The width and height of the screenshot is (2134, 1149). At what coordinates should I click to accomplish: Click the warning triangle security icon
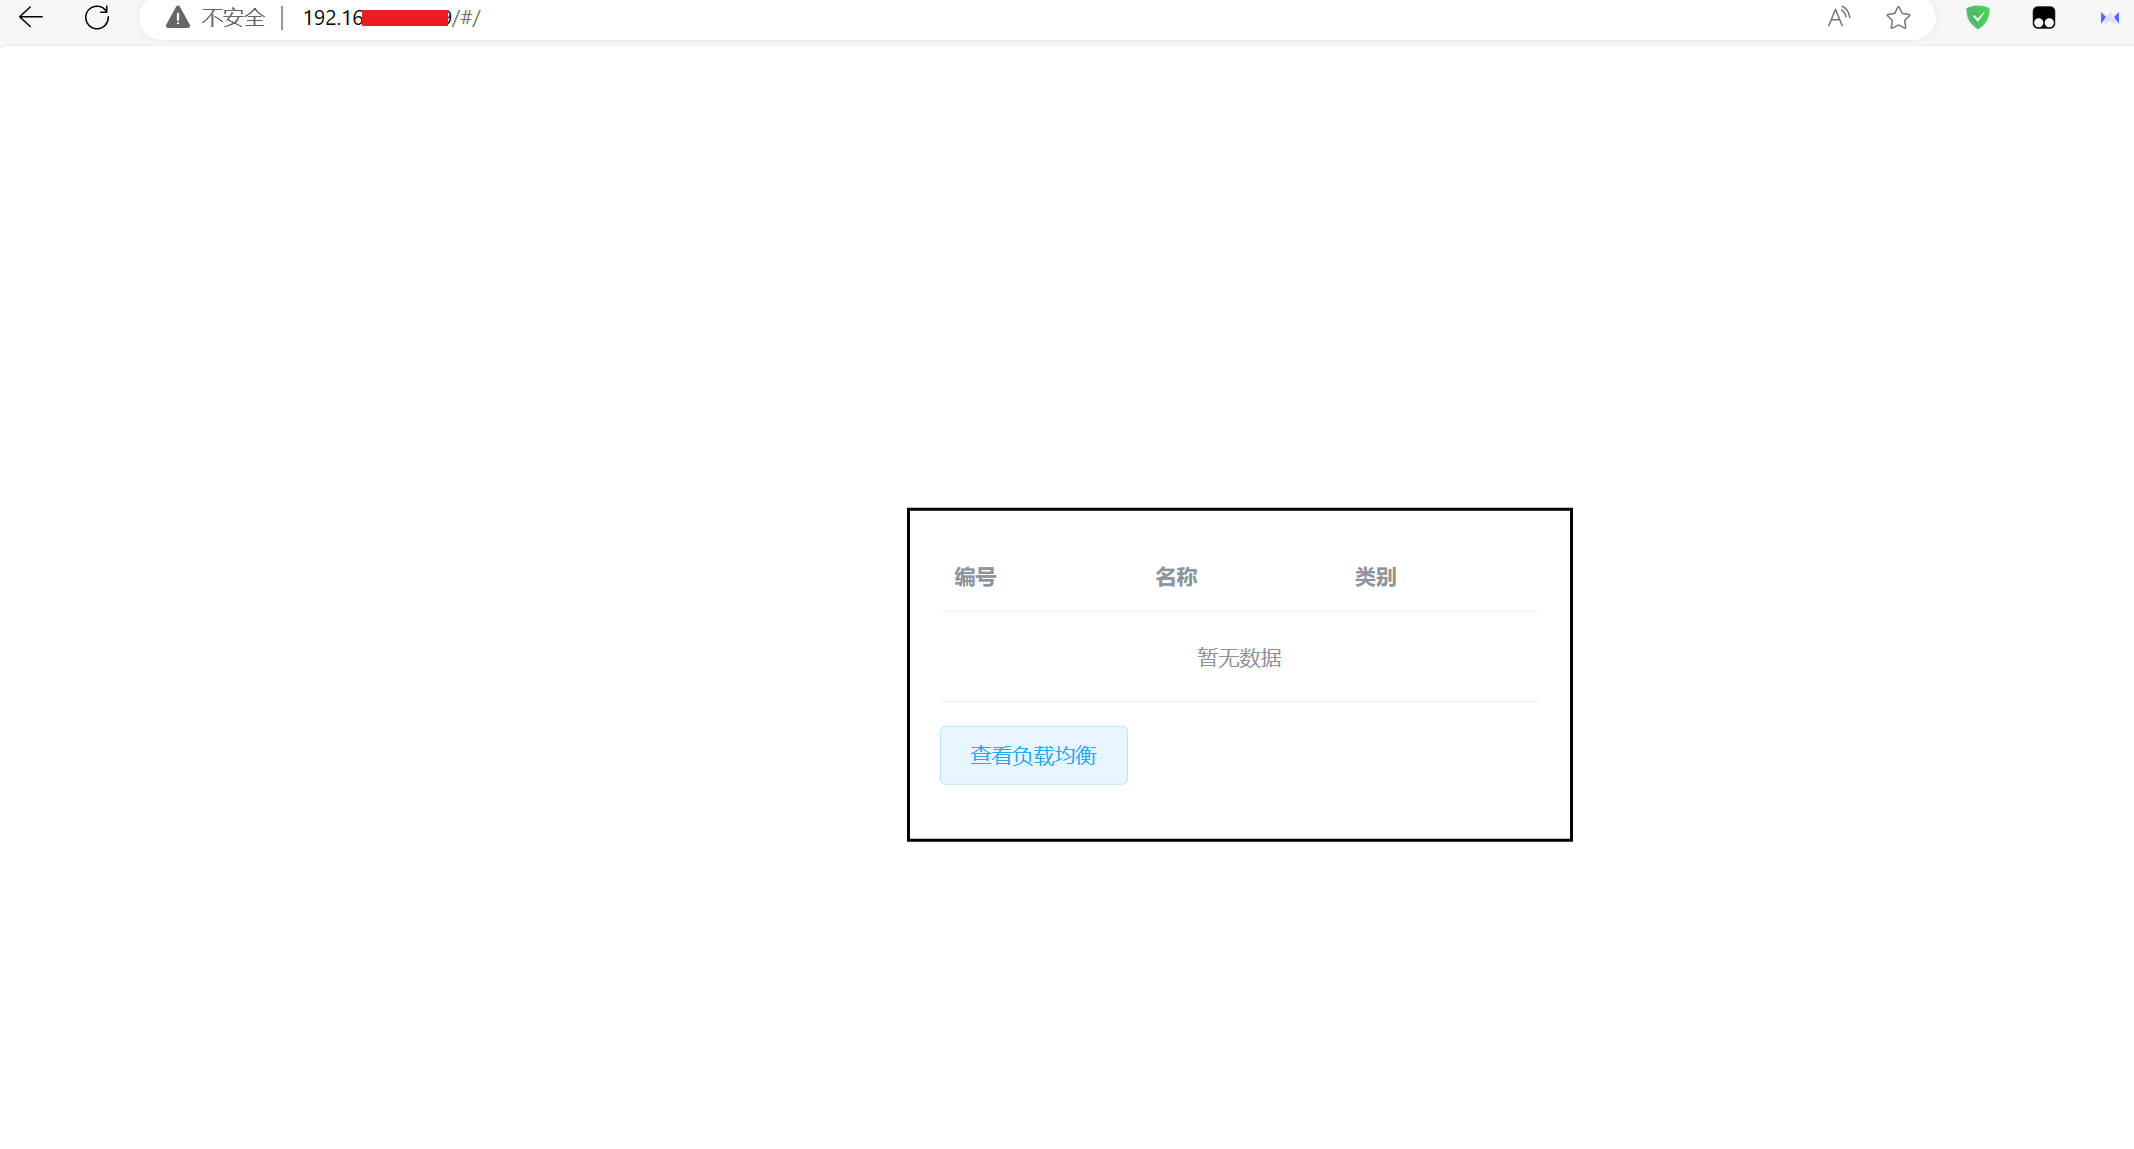[x=178, y=17]
